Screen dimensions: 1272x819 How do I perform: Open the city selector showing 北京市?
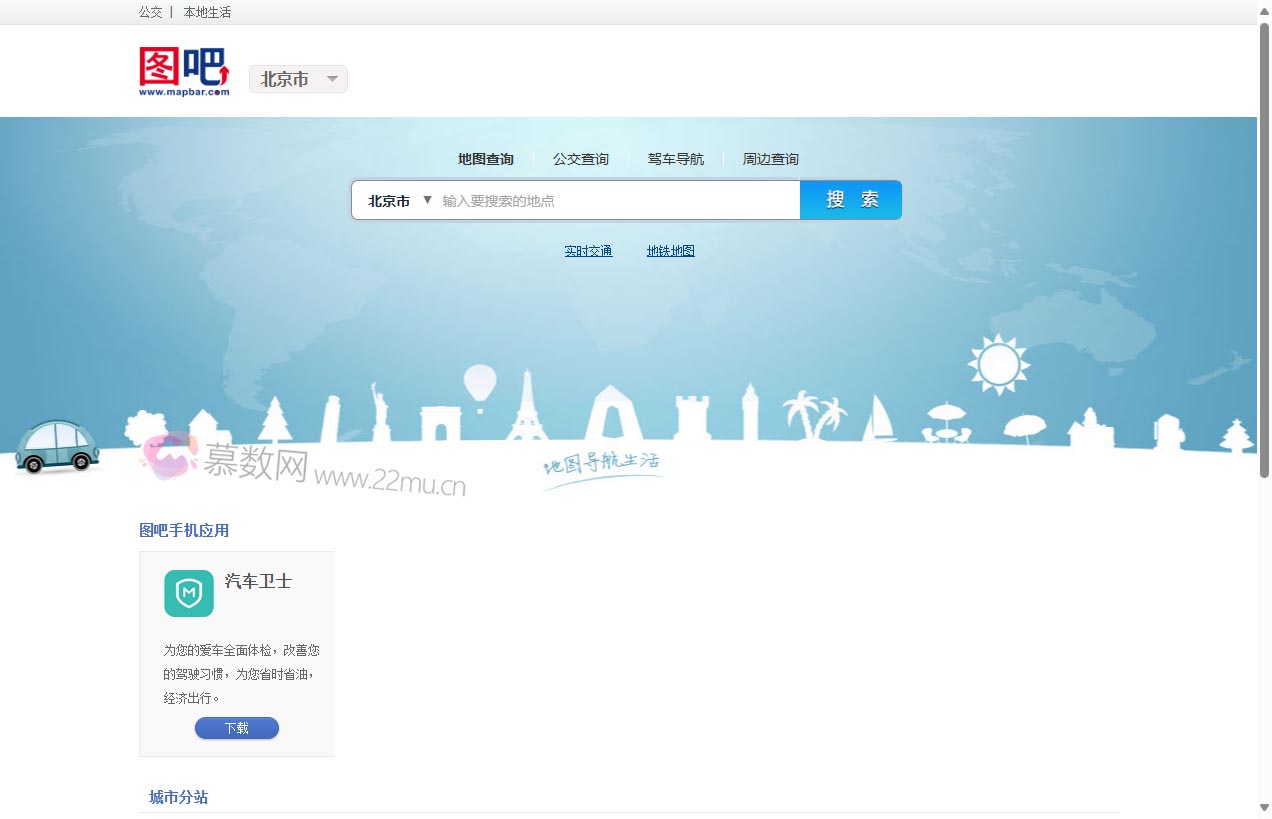tap(297, 79)
